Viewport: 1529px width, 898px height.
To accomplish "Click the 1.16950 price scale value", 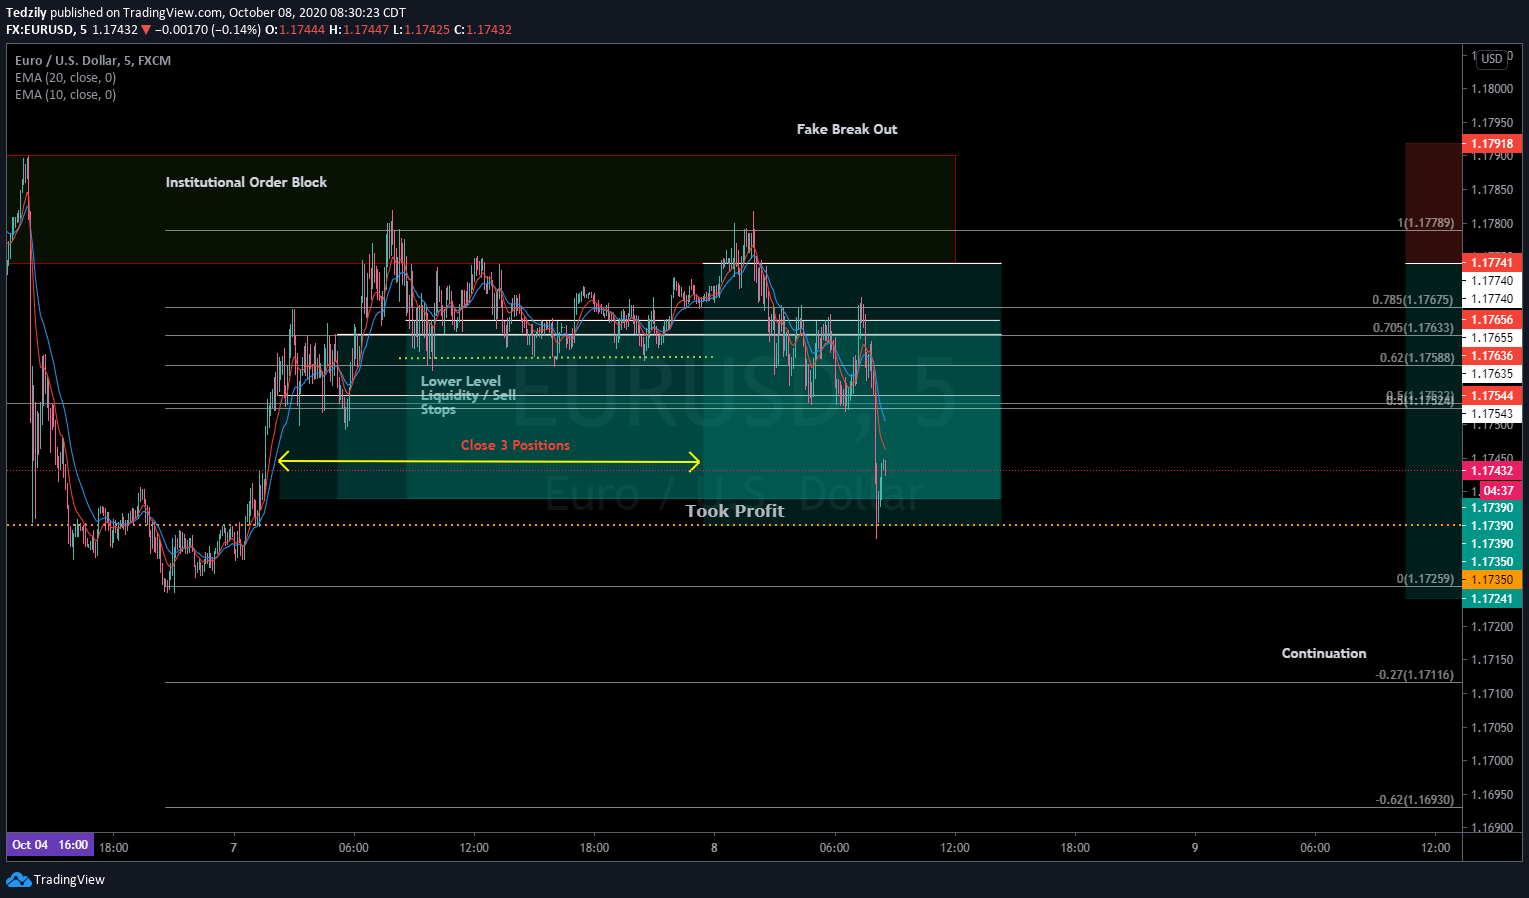I will [1492, 795].
